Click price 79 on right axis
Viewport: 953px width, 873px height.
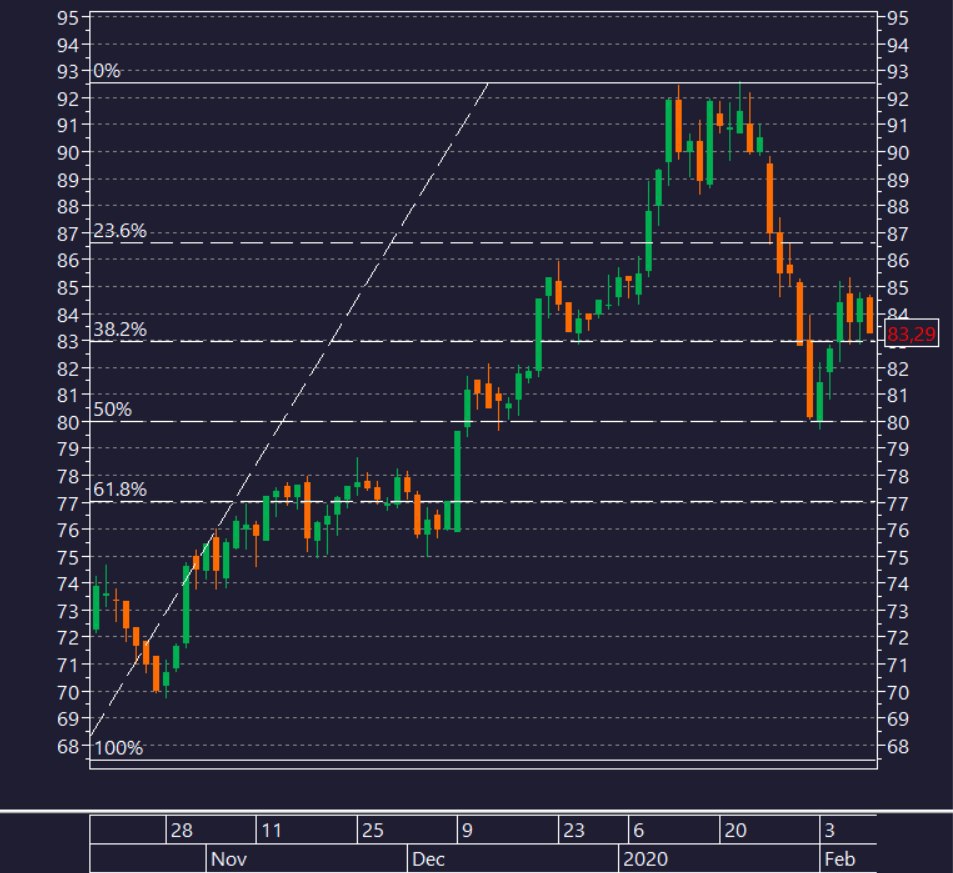point(898,449)
